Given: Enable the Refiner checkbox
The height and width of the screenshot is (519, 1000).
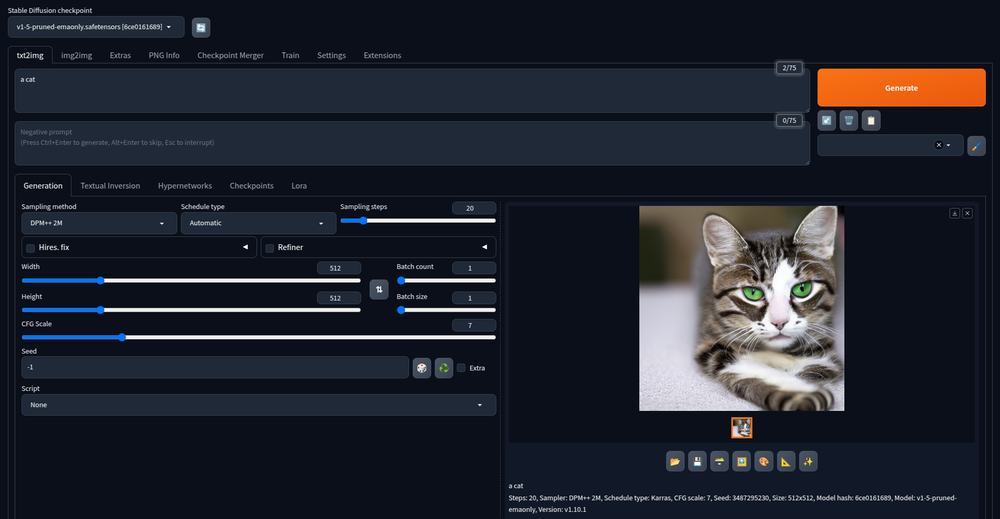Looking at the screenshot, I should [x=270, y=248].
